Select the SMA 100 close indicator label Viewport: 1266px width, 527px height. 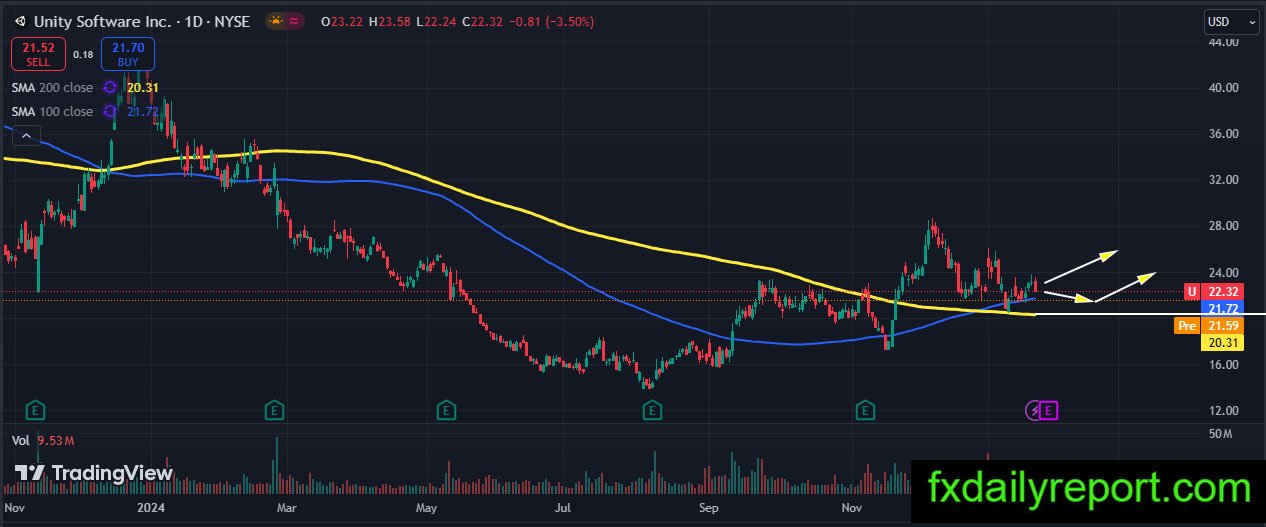click(52, 111)
